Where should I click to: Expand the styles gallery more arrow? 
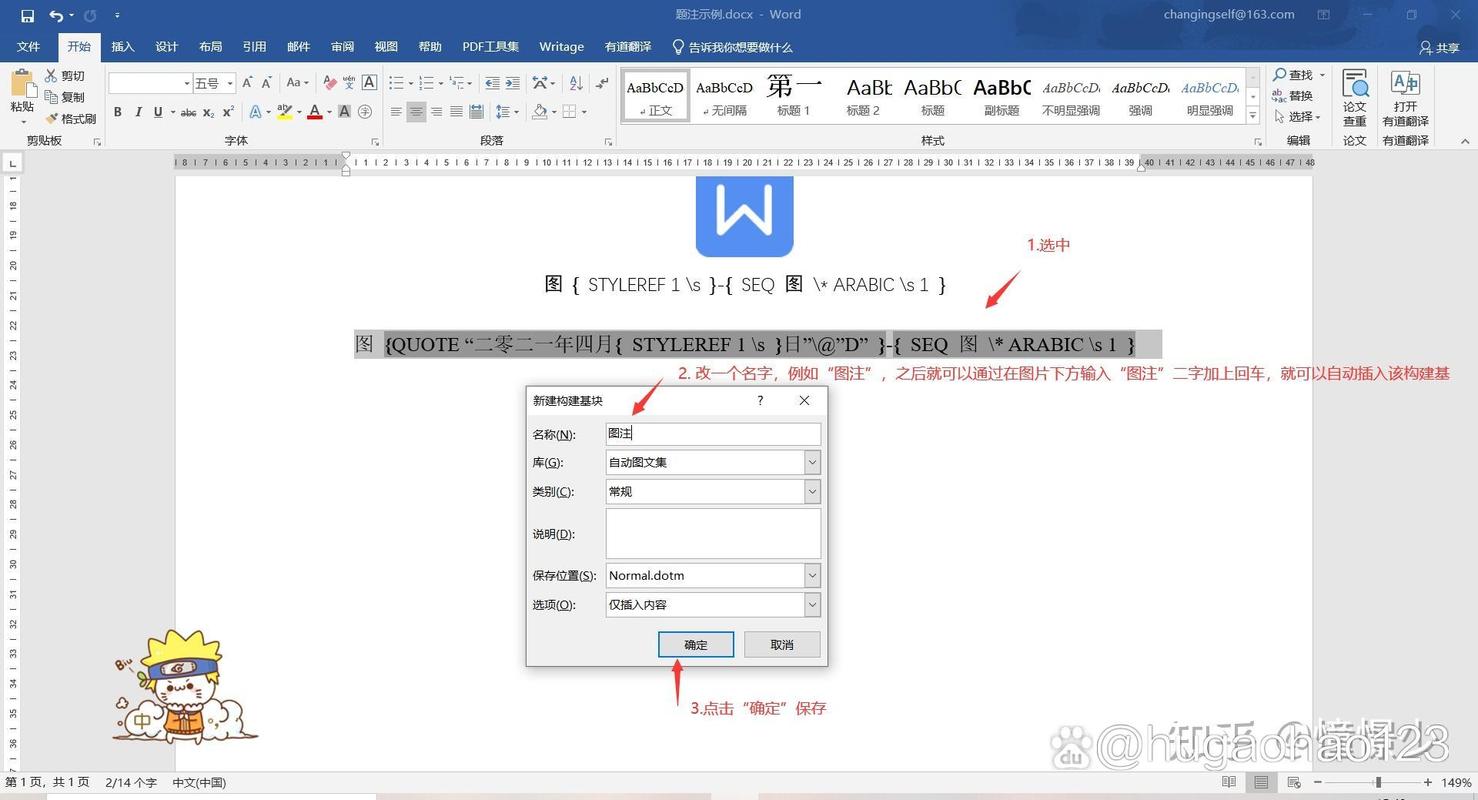[x=1253, y=117]
